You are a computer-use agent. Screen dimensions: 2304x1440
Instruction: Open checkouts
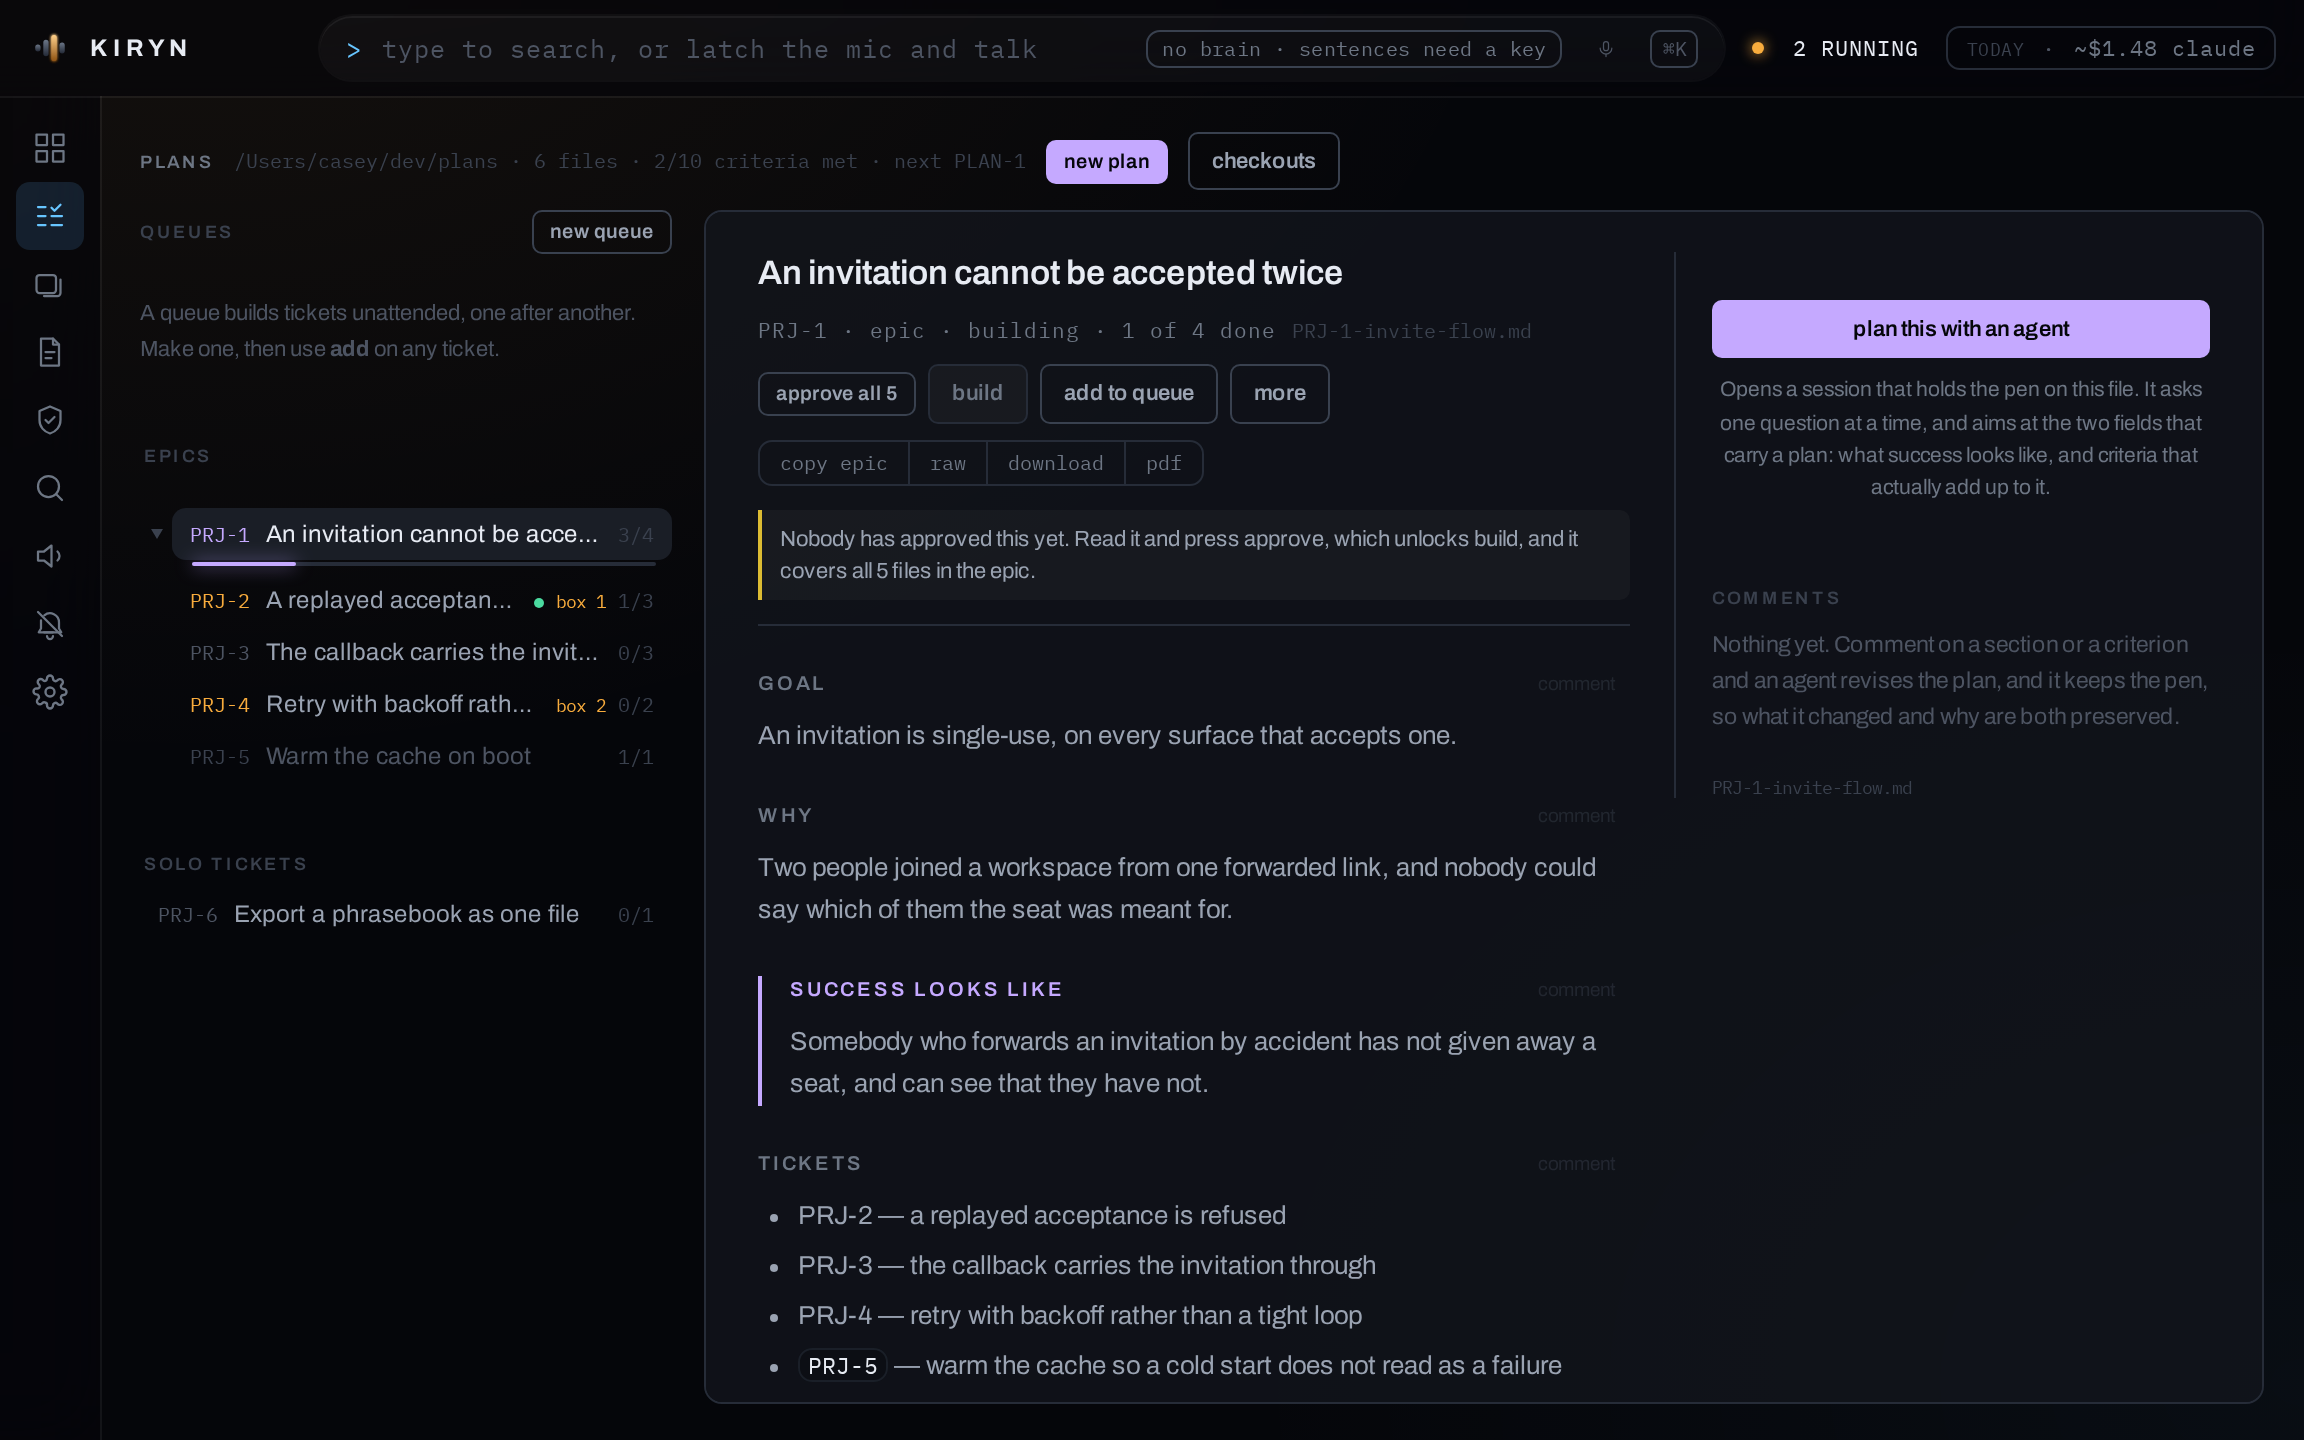click(1263, 161)
